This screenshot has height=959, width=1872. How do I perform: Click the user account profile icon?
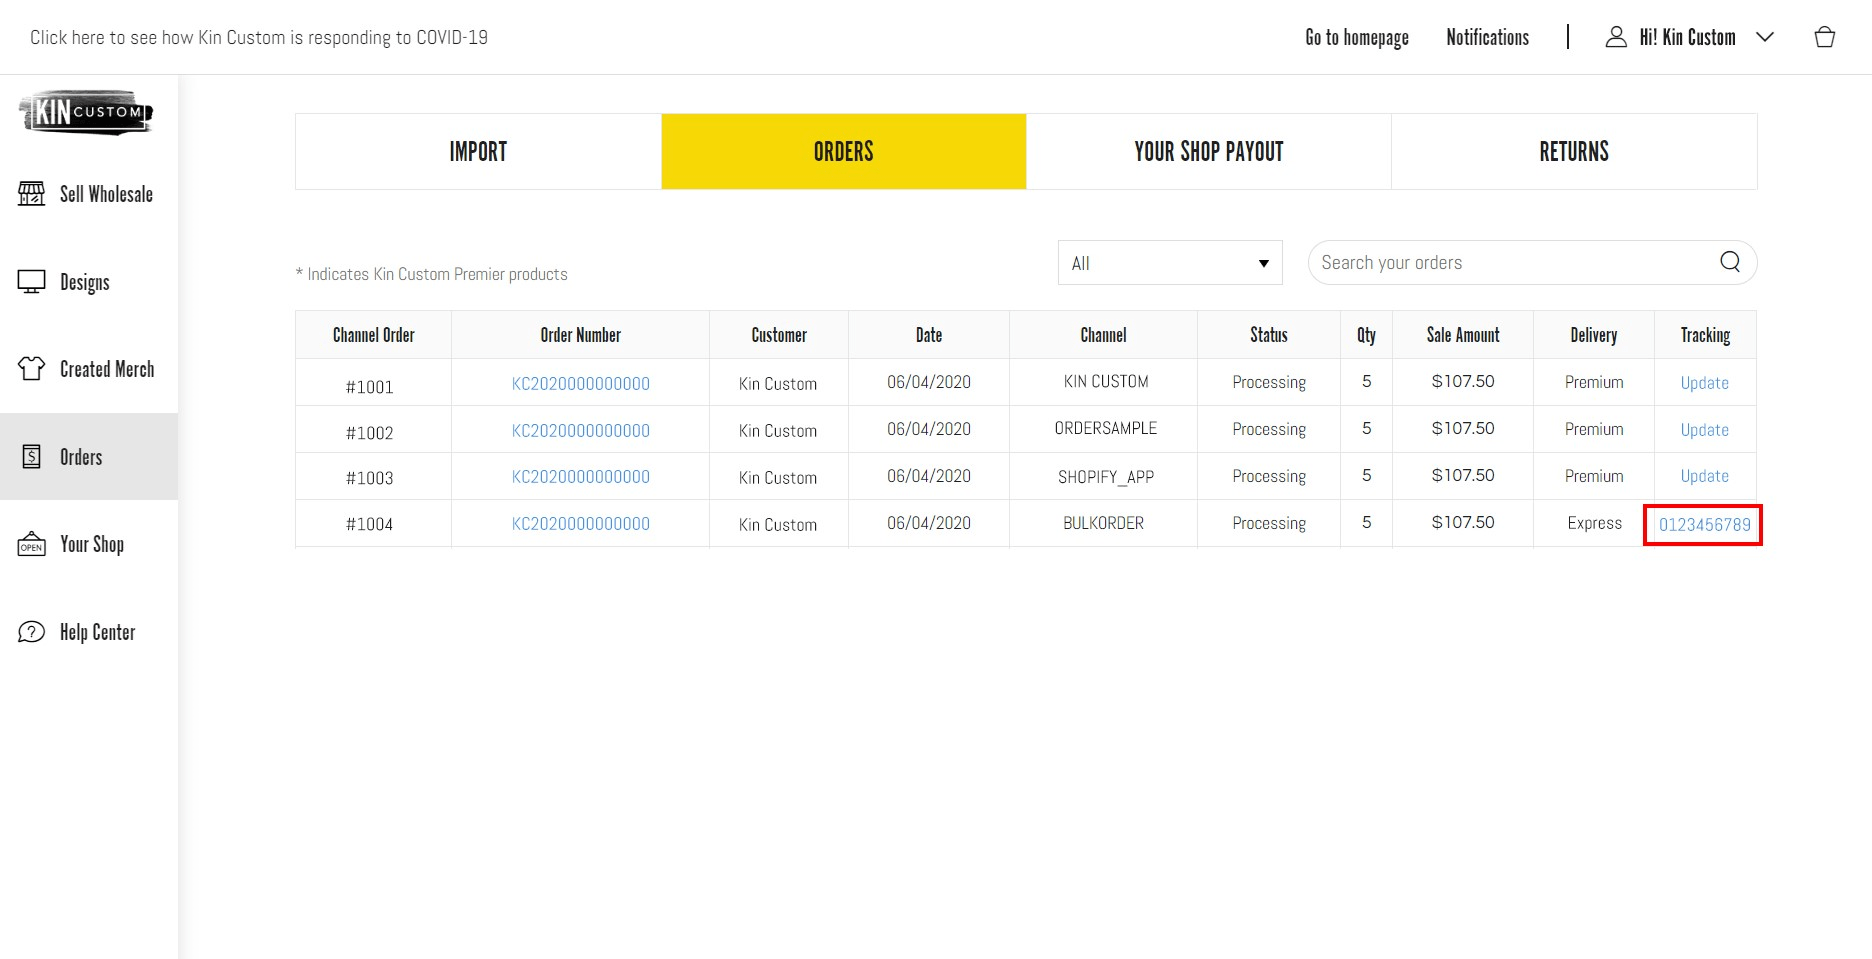click(x=1616, y=37)
